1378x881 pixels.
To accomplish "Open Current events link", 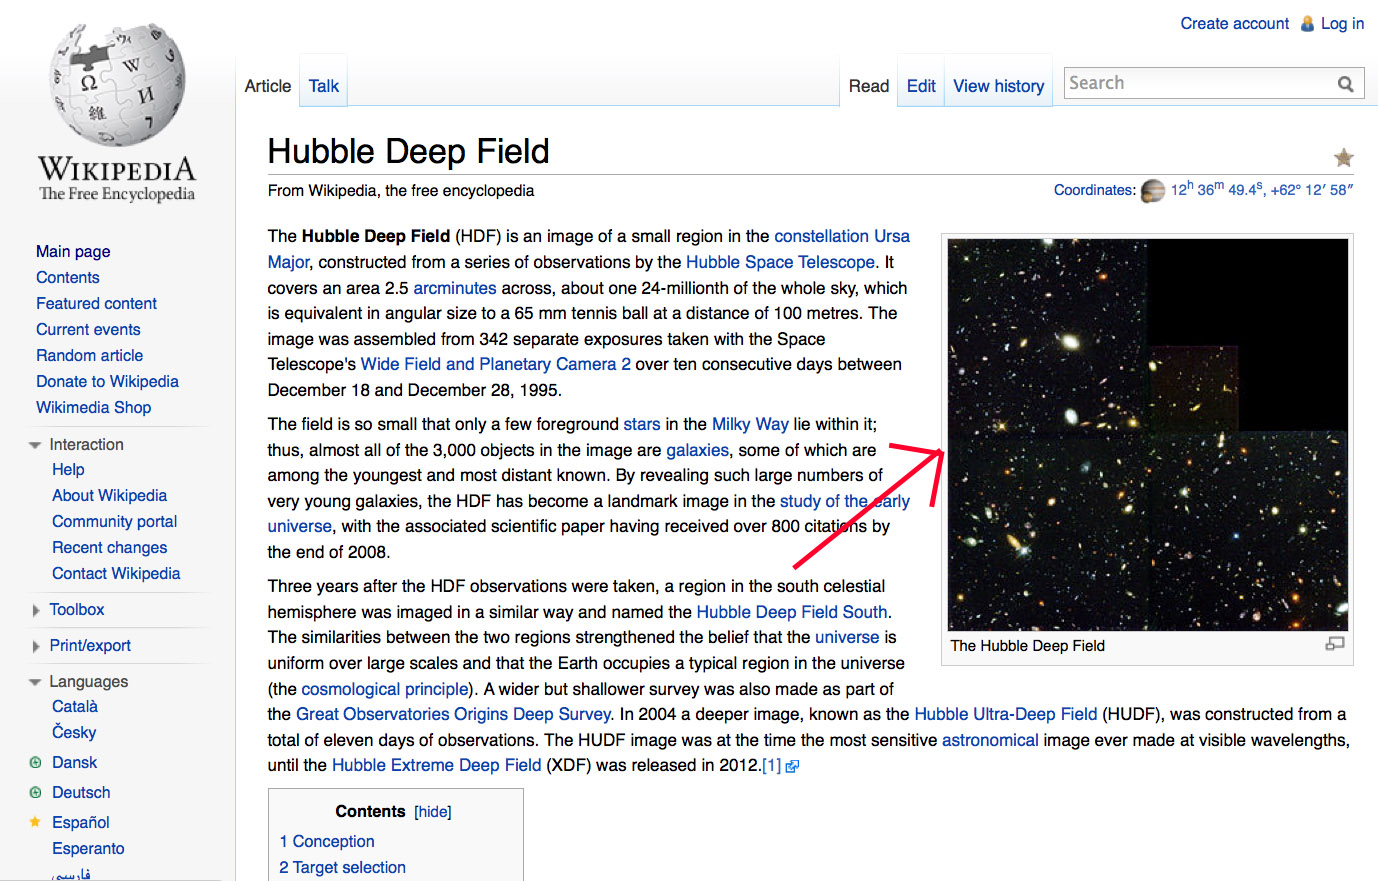I will [88, 329].
